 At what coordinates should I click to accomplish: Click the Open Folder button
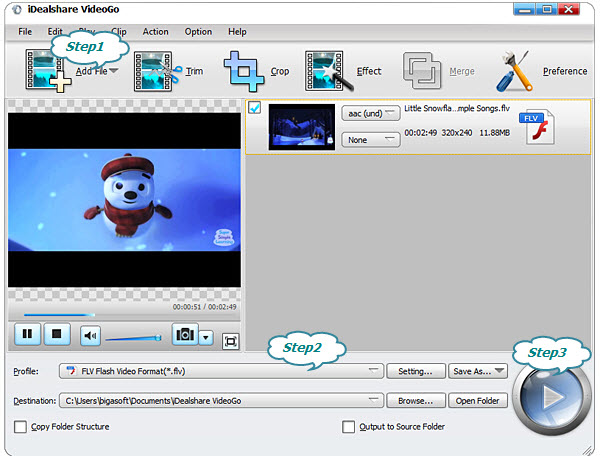point(478,401)
